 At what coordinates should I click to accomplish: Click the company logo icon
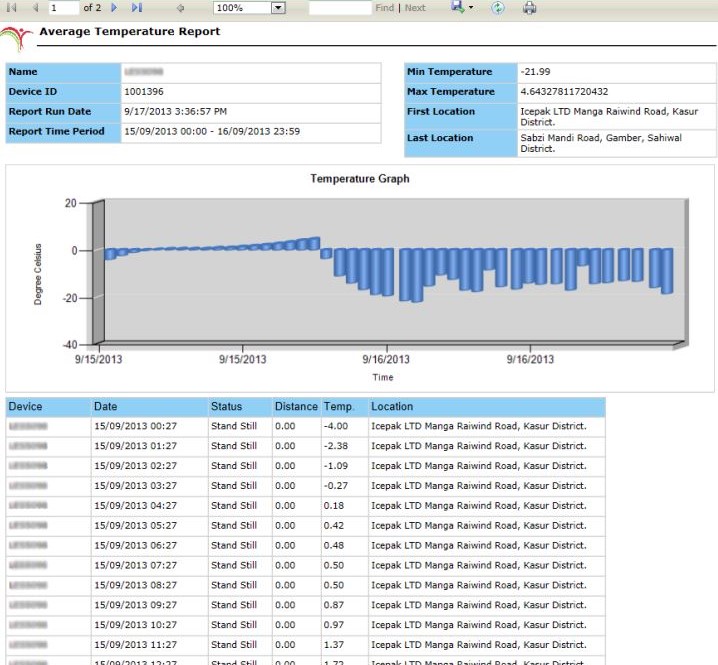tap(16, 38)
